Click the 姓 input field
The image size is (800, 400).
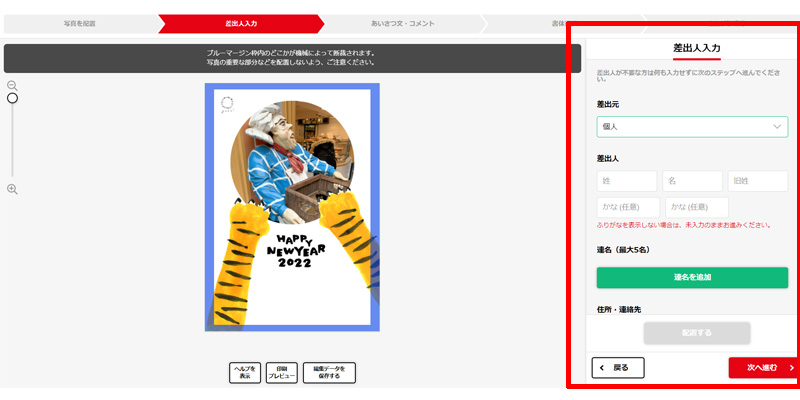(627, 181)
